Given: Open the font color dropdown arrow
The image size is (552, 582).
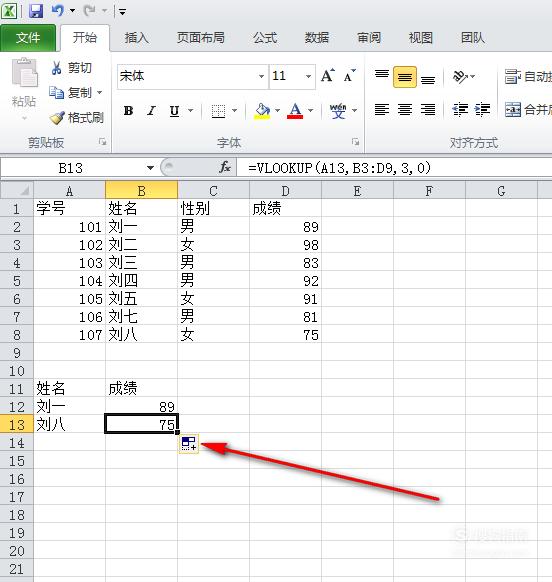Looking at the screenshot, I should [310, 110].
